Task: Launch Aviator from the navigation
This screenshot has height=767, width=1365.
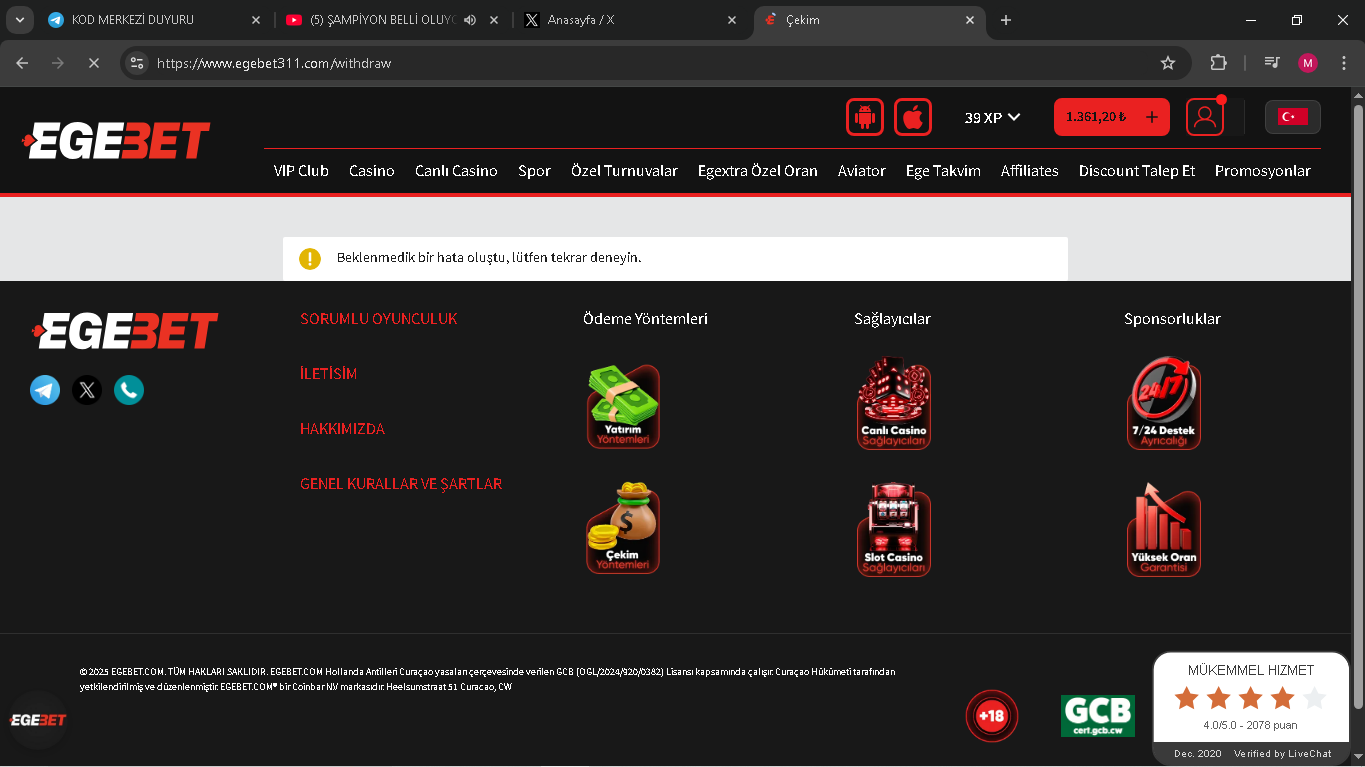Action: [862, 171]
